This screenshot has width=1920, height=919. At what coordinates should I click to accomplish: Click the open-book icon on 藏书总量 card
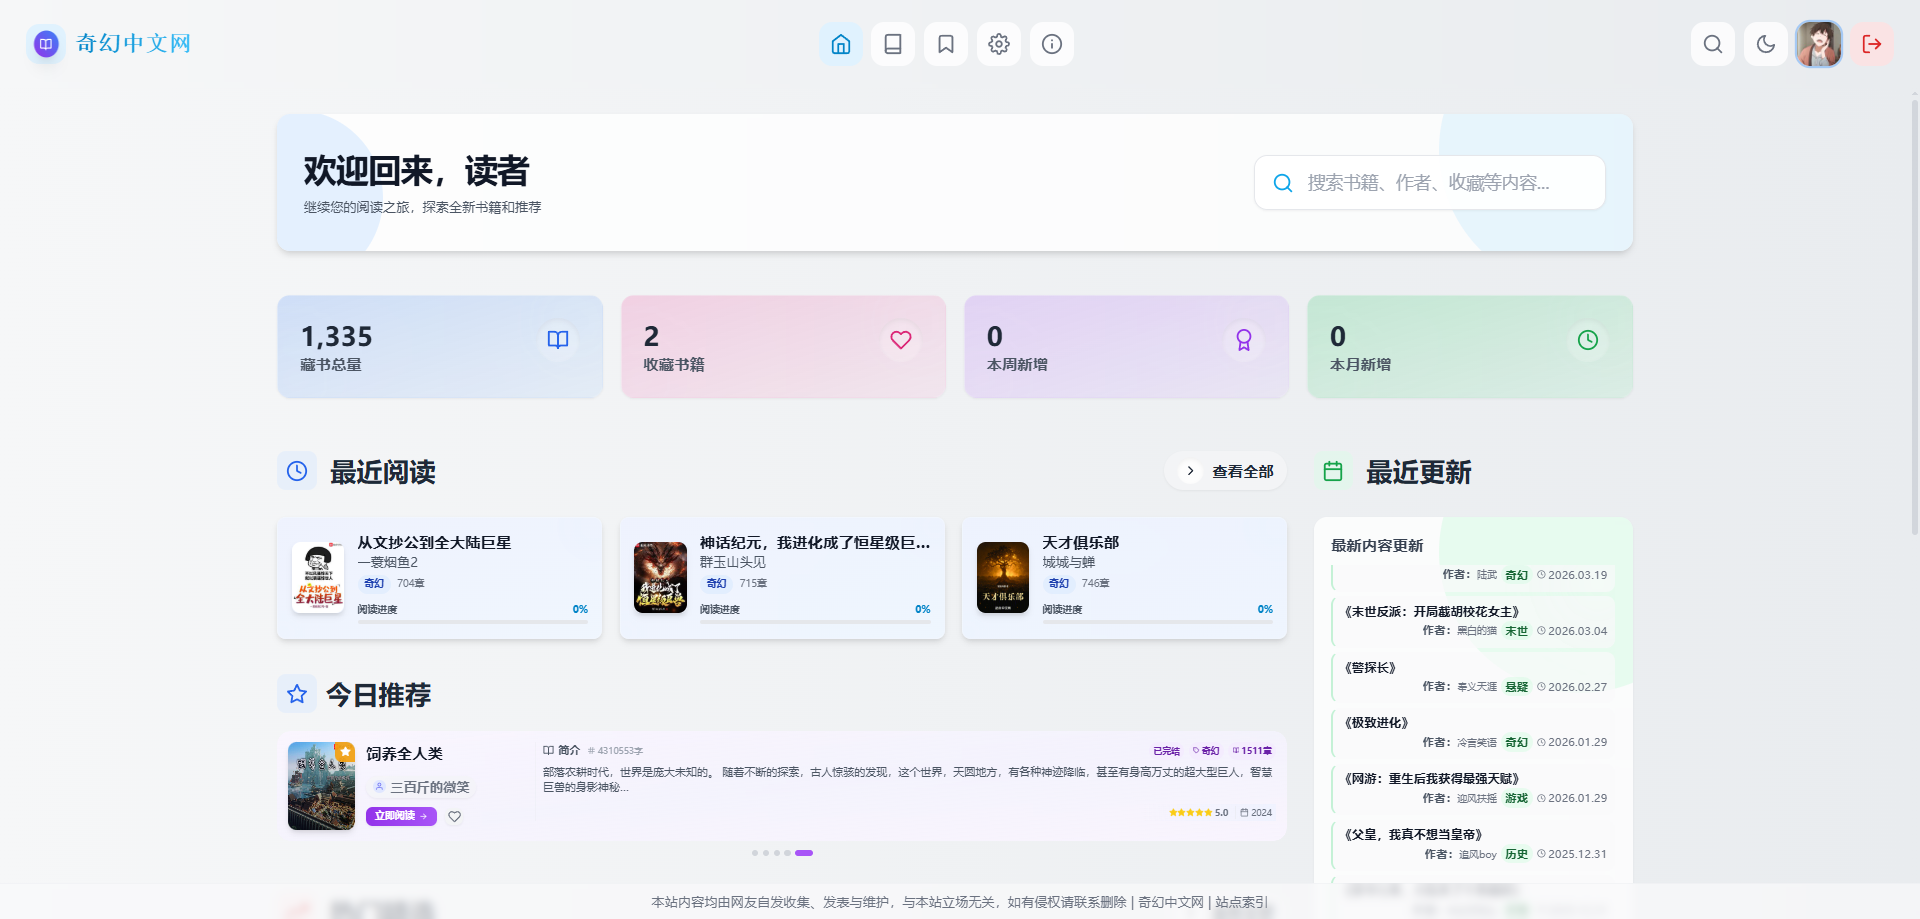[x=558, y=340]
